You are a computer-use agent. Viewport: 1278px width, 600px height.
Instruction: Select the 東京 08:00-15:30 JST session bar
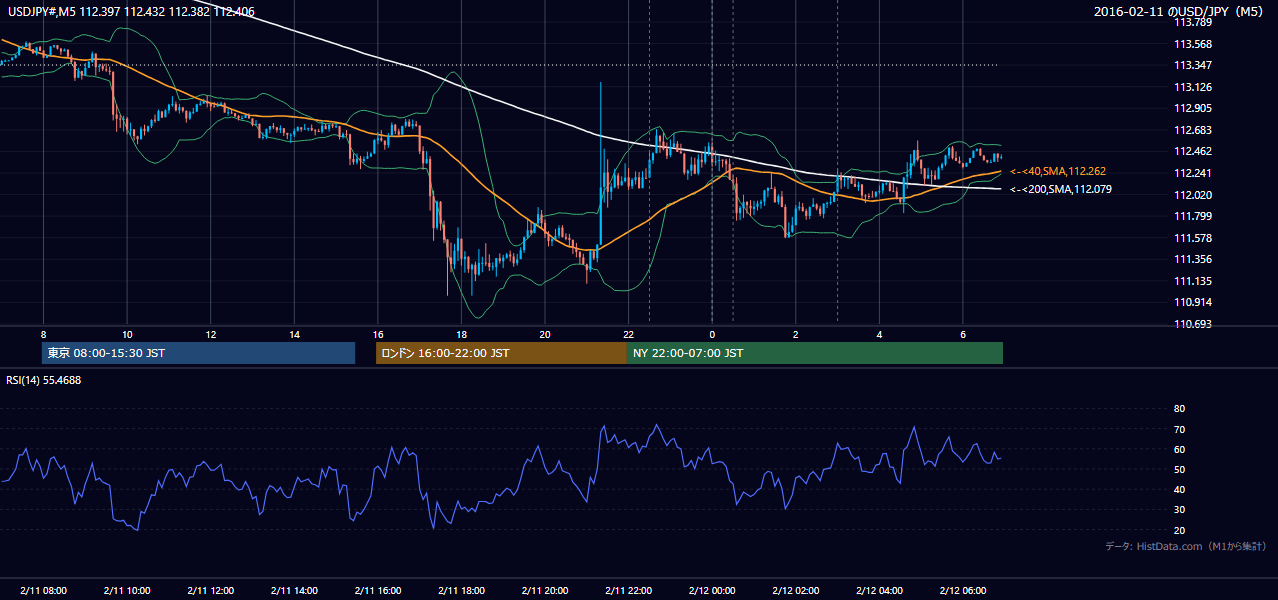(198, 353)
